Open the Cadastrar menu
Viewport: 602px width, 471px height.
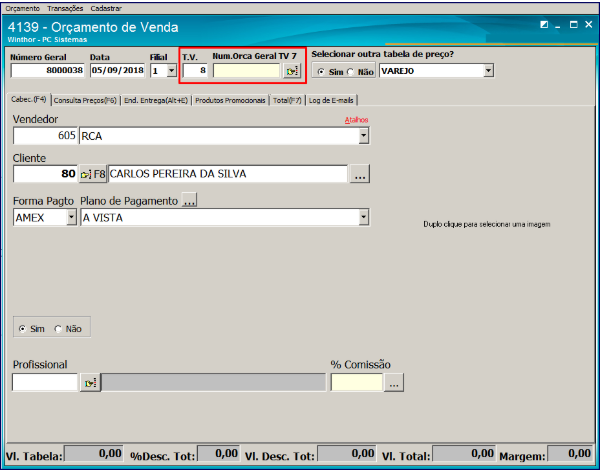pyautogui.click(x=106, y=8)
